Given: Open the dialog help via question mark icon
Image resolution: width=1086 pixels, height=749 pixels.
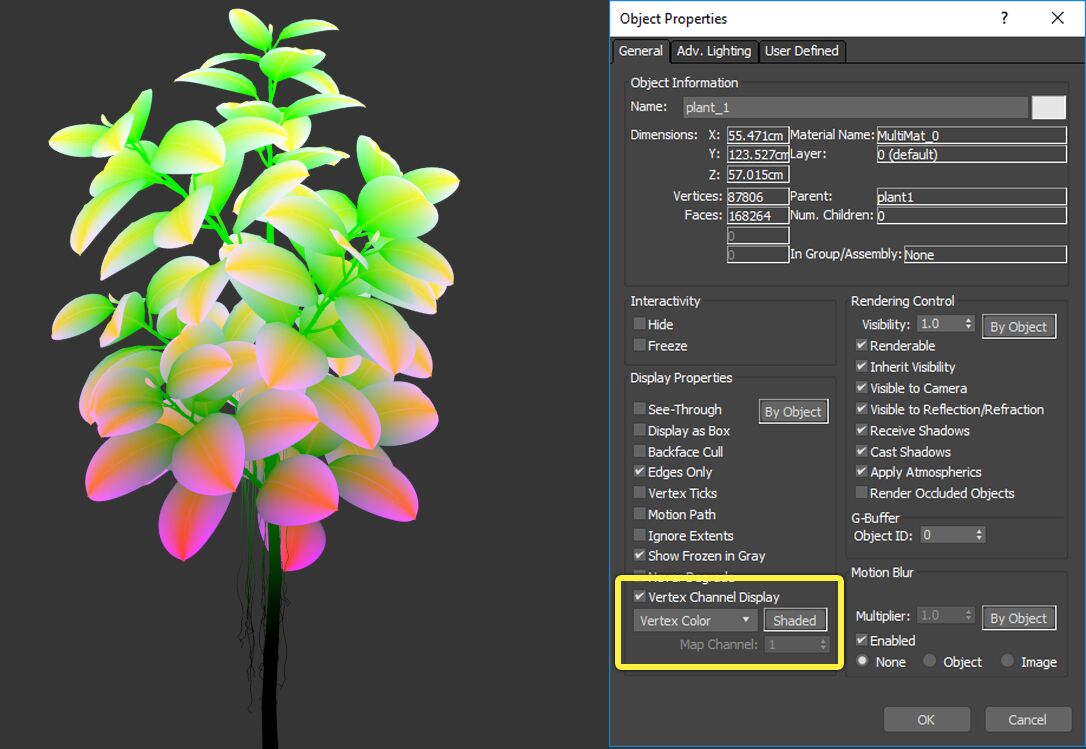Looking at the screenshot, I should pyautogui.click(x=1004, y=18).
